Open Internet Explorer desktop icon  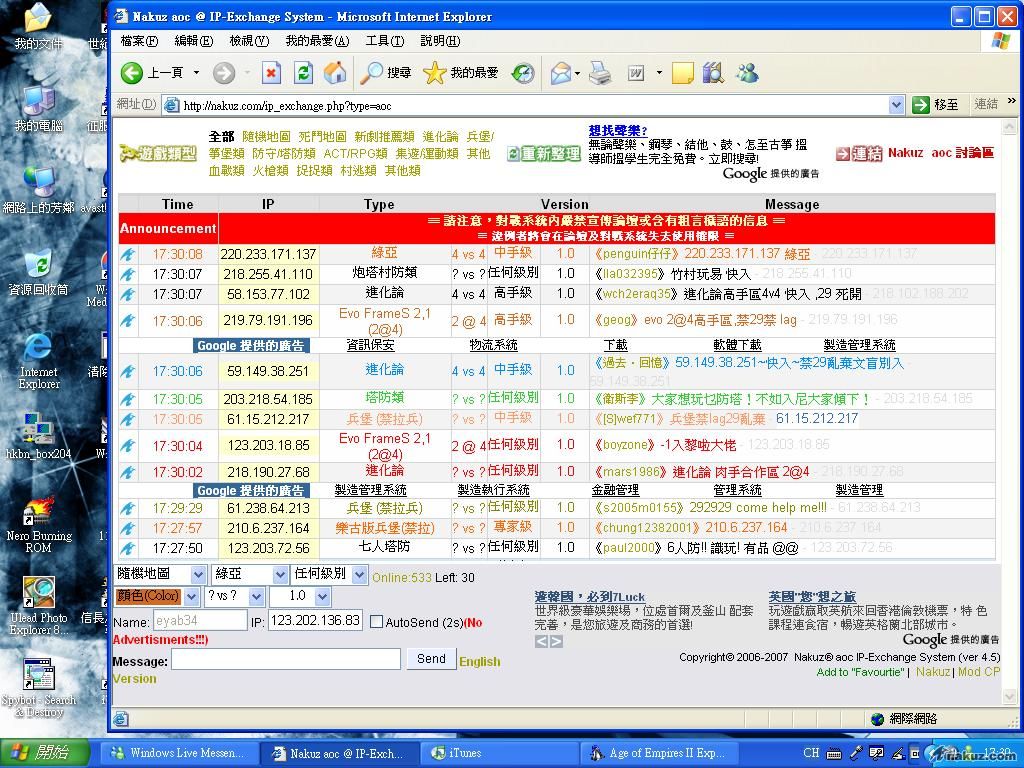[38, 360]
